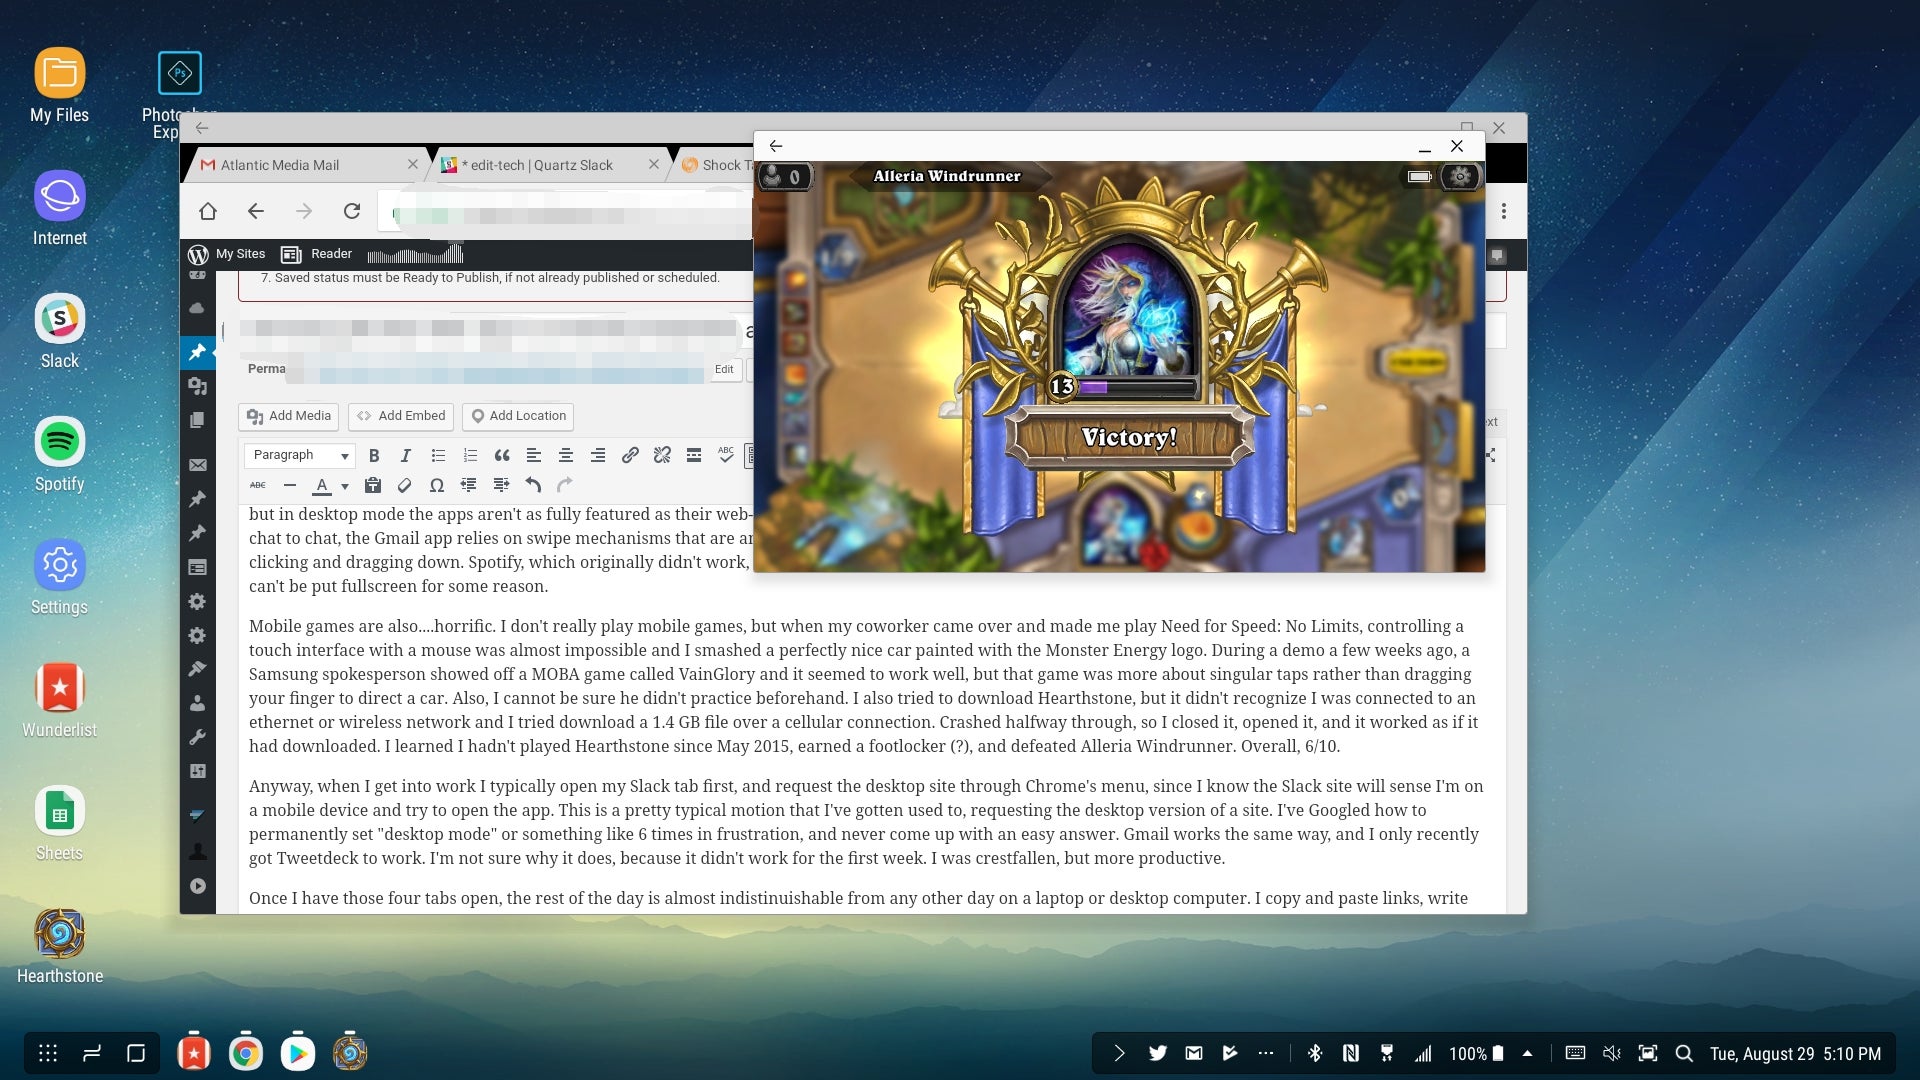Click the browser address bar

point(565,213)
